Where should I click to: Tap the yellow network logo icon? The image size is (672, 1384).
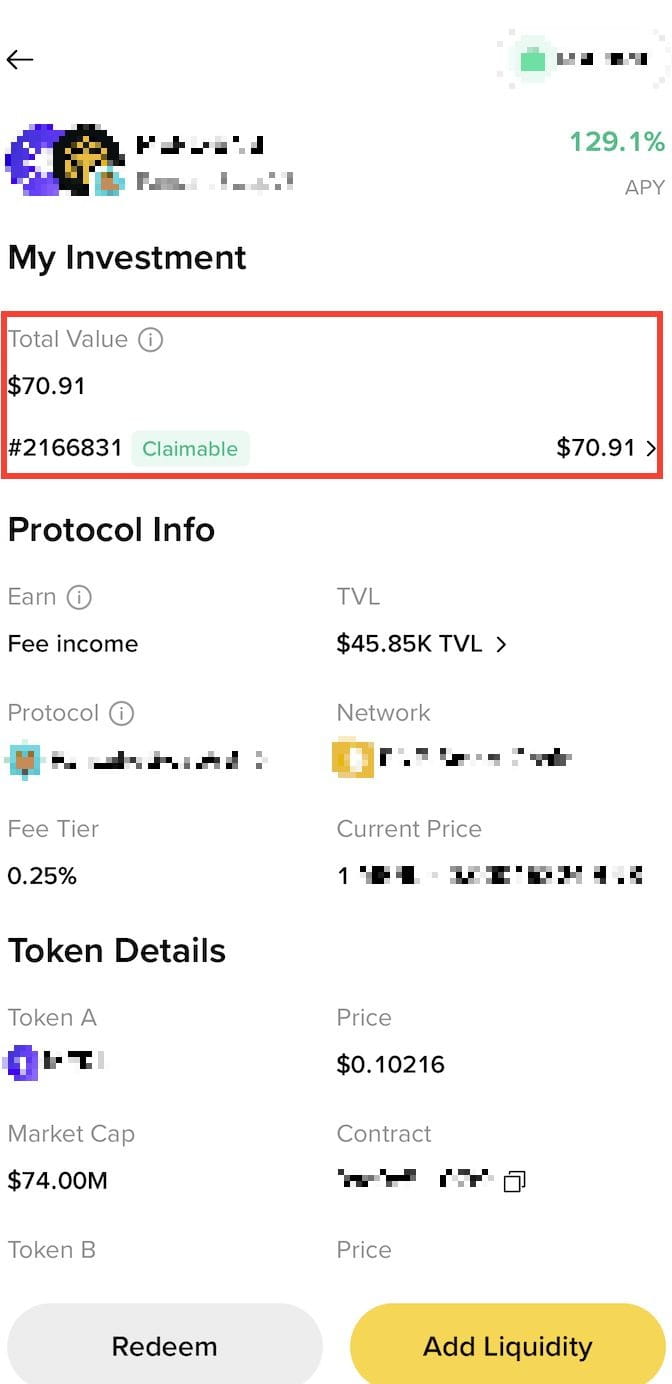click(x=352, y=760)
